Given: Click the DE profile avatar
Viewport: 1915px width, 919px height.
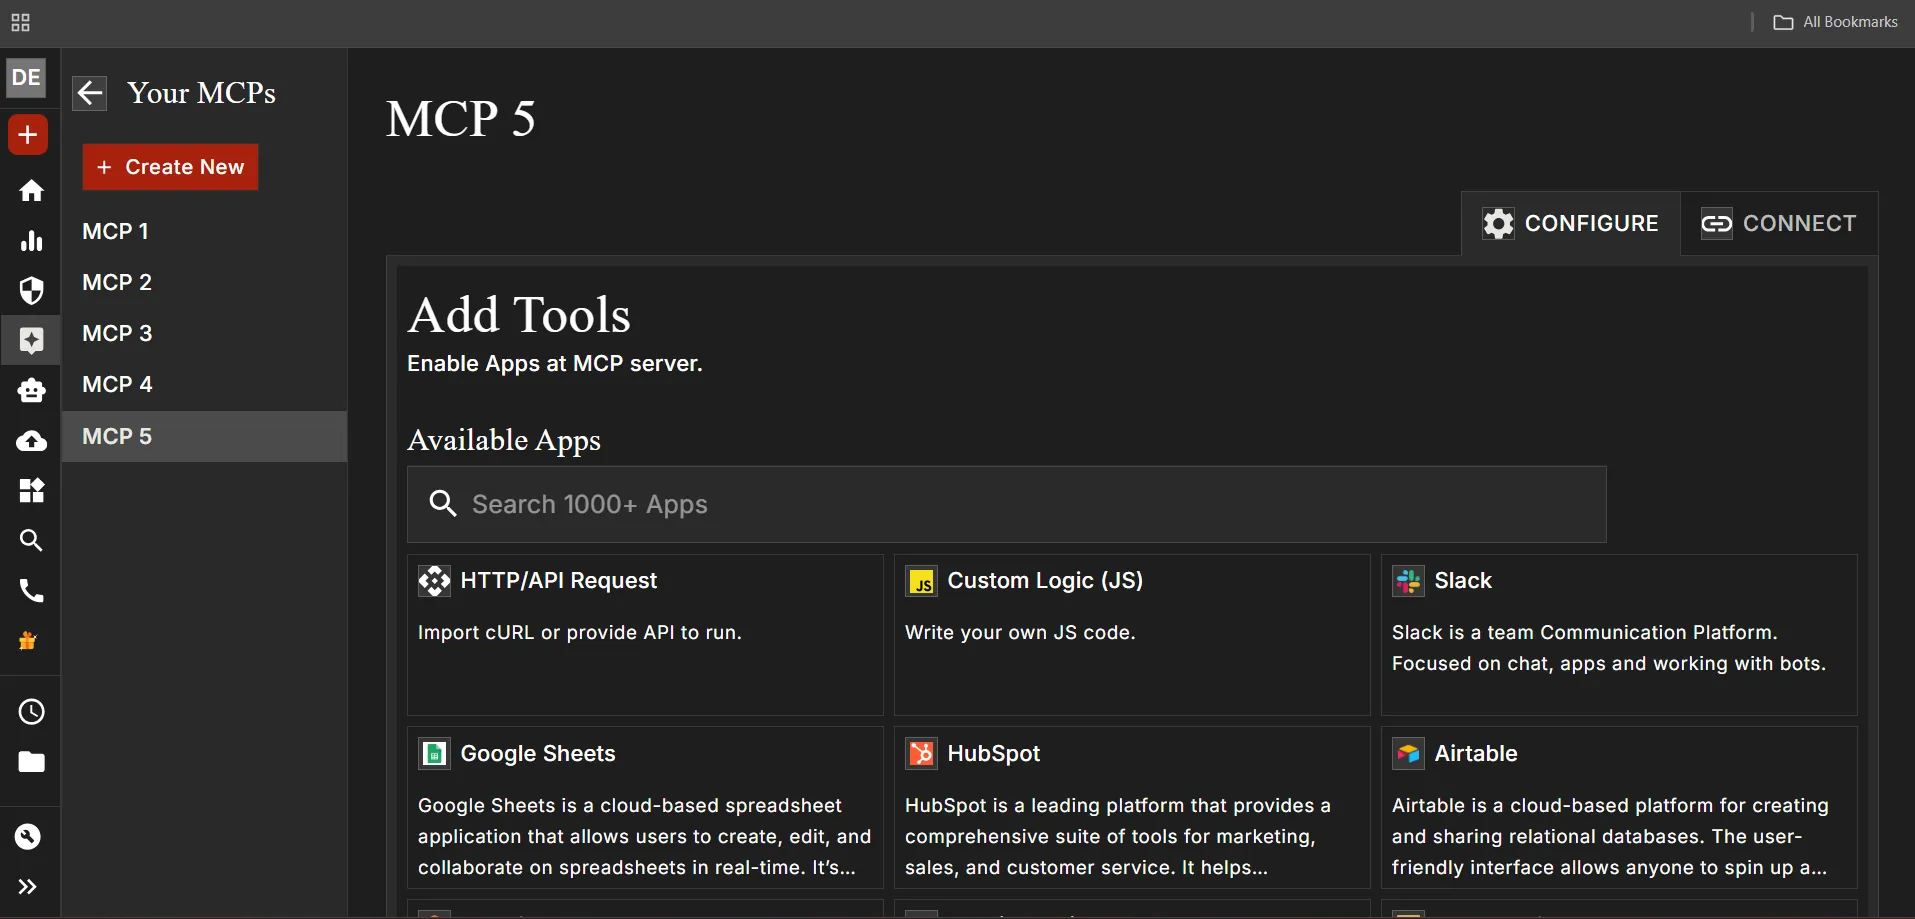Looking at the screenshot, I should coord(26,77).
